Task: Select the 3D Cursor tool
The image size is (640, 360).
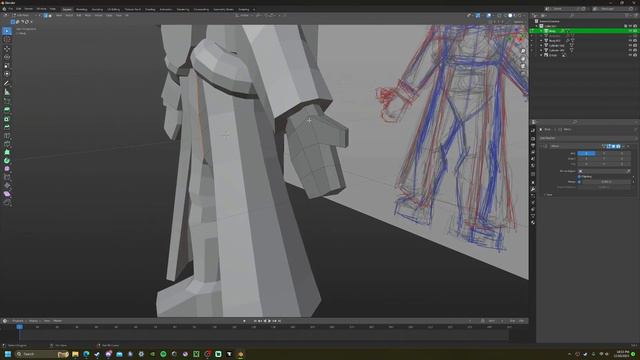Action: tap(7, 40)
